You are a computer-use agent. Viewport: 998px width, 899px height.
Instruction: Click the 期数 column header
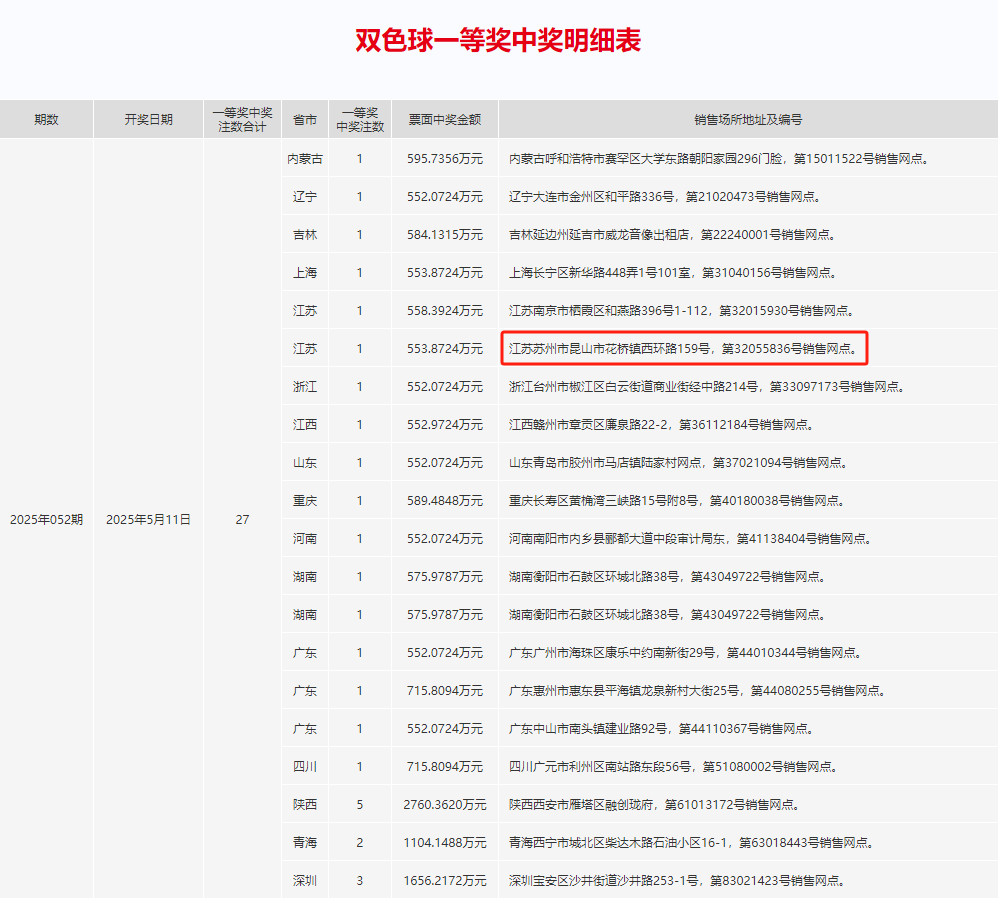(x=46, y=119)
